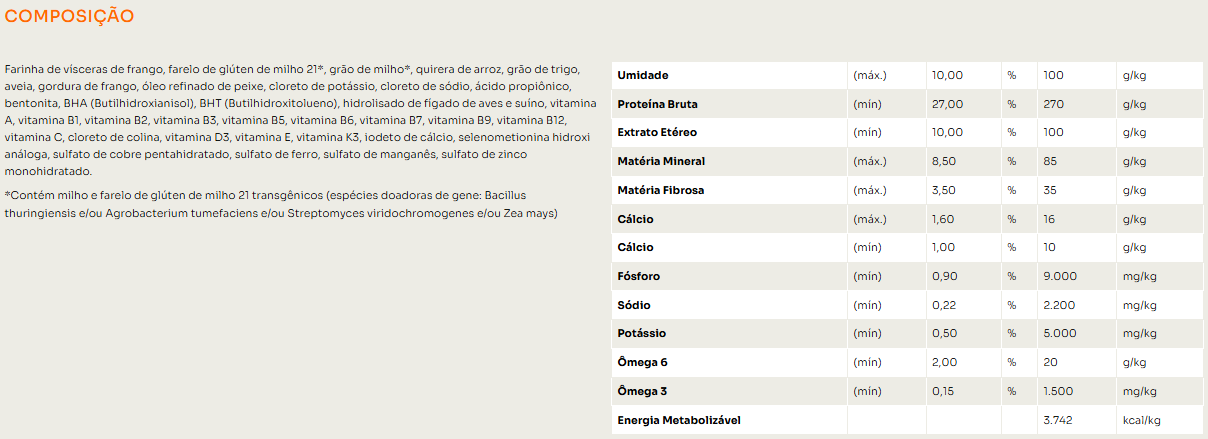The width and height of the screenshot is (1208, 439).
Task: Click the Ômega 6 row label
Action: pyautogui.click(x=642, y=362)
